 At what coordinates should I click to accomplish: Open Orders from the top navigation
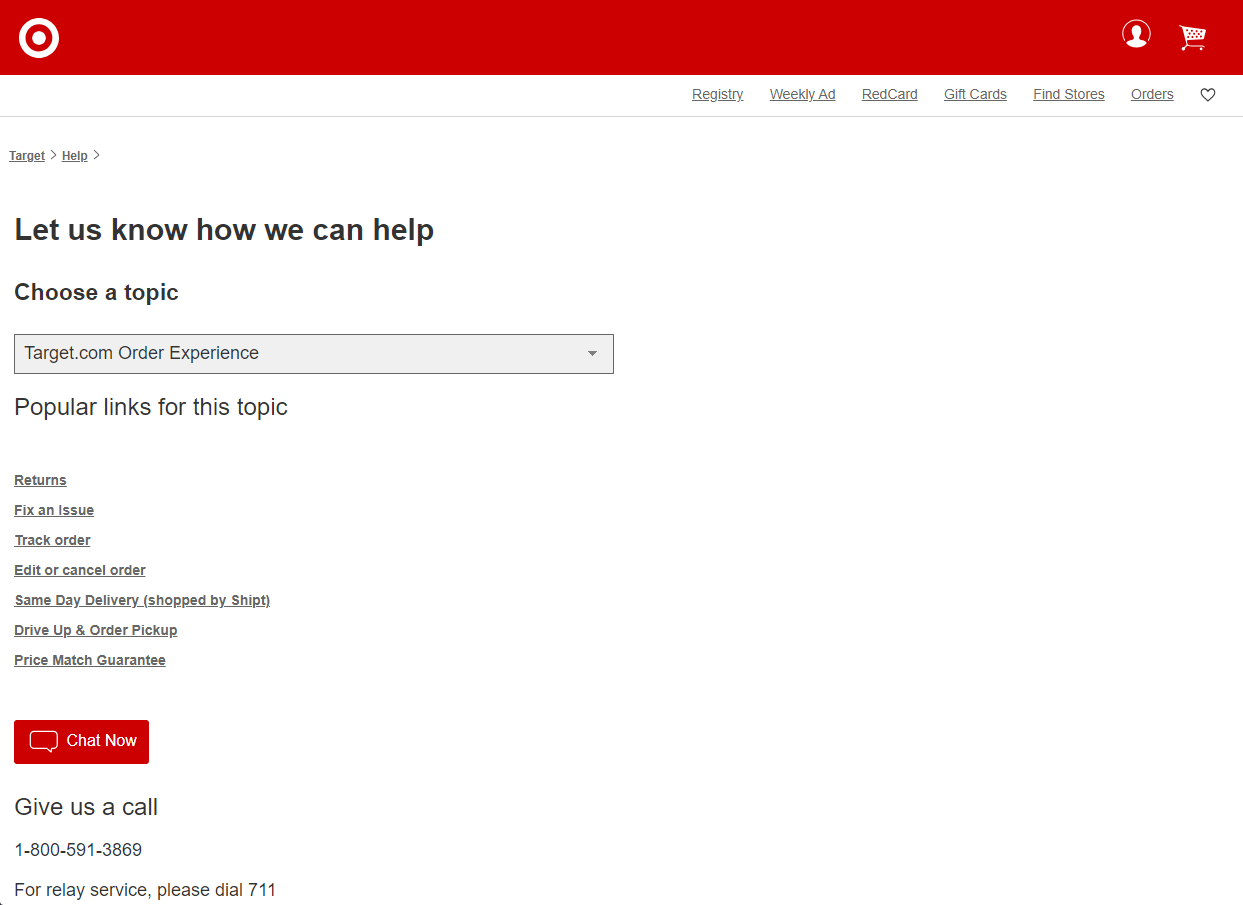(x=1152, y=94)
